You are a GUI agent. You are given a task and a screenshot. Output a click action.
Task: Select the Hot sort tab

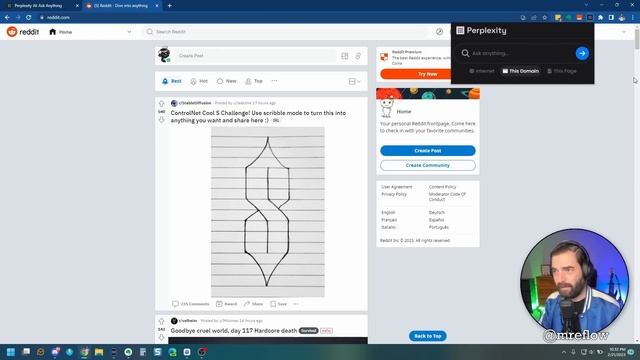coord(199,81)
